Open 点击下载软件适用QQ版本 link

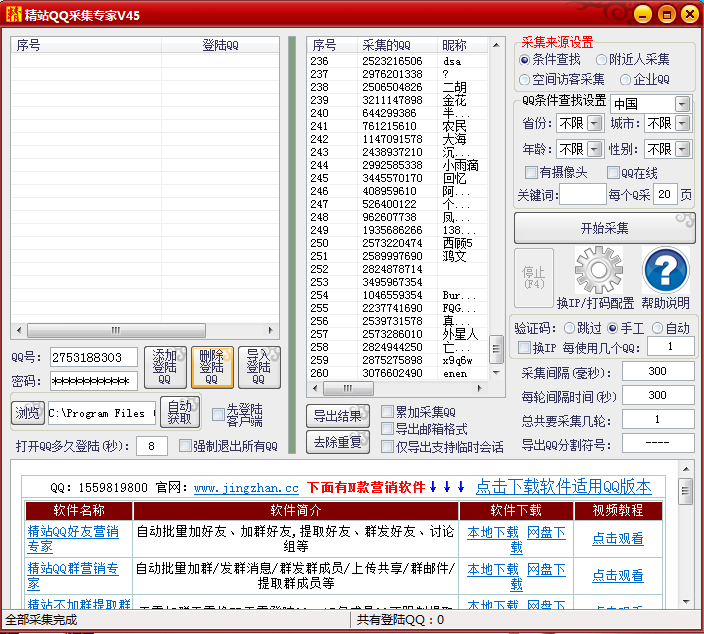coord(563,487)
